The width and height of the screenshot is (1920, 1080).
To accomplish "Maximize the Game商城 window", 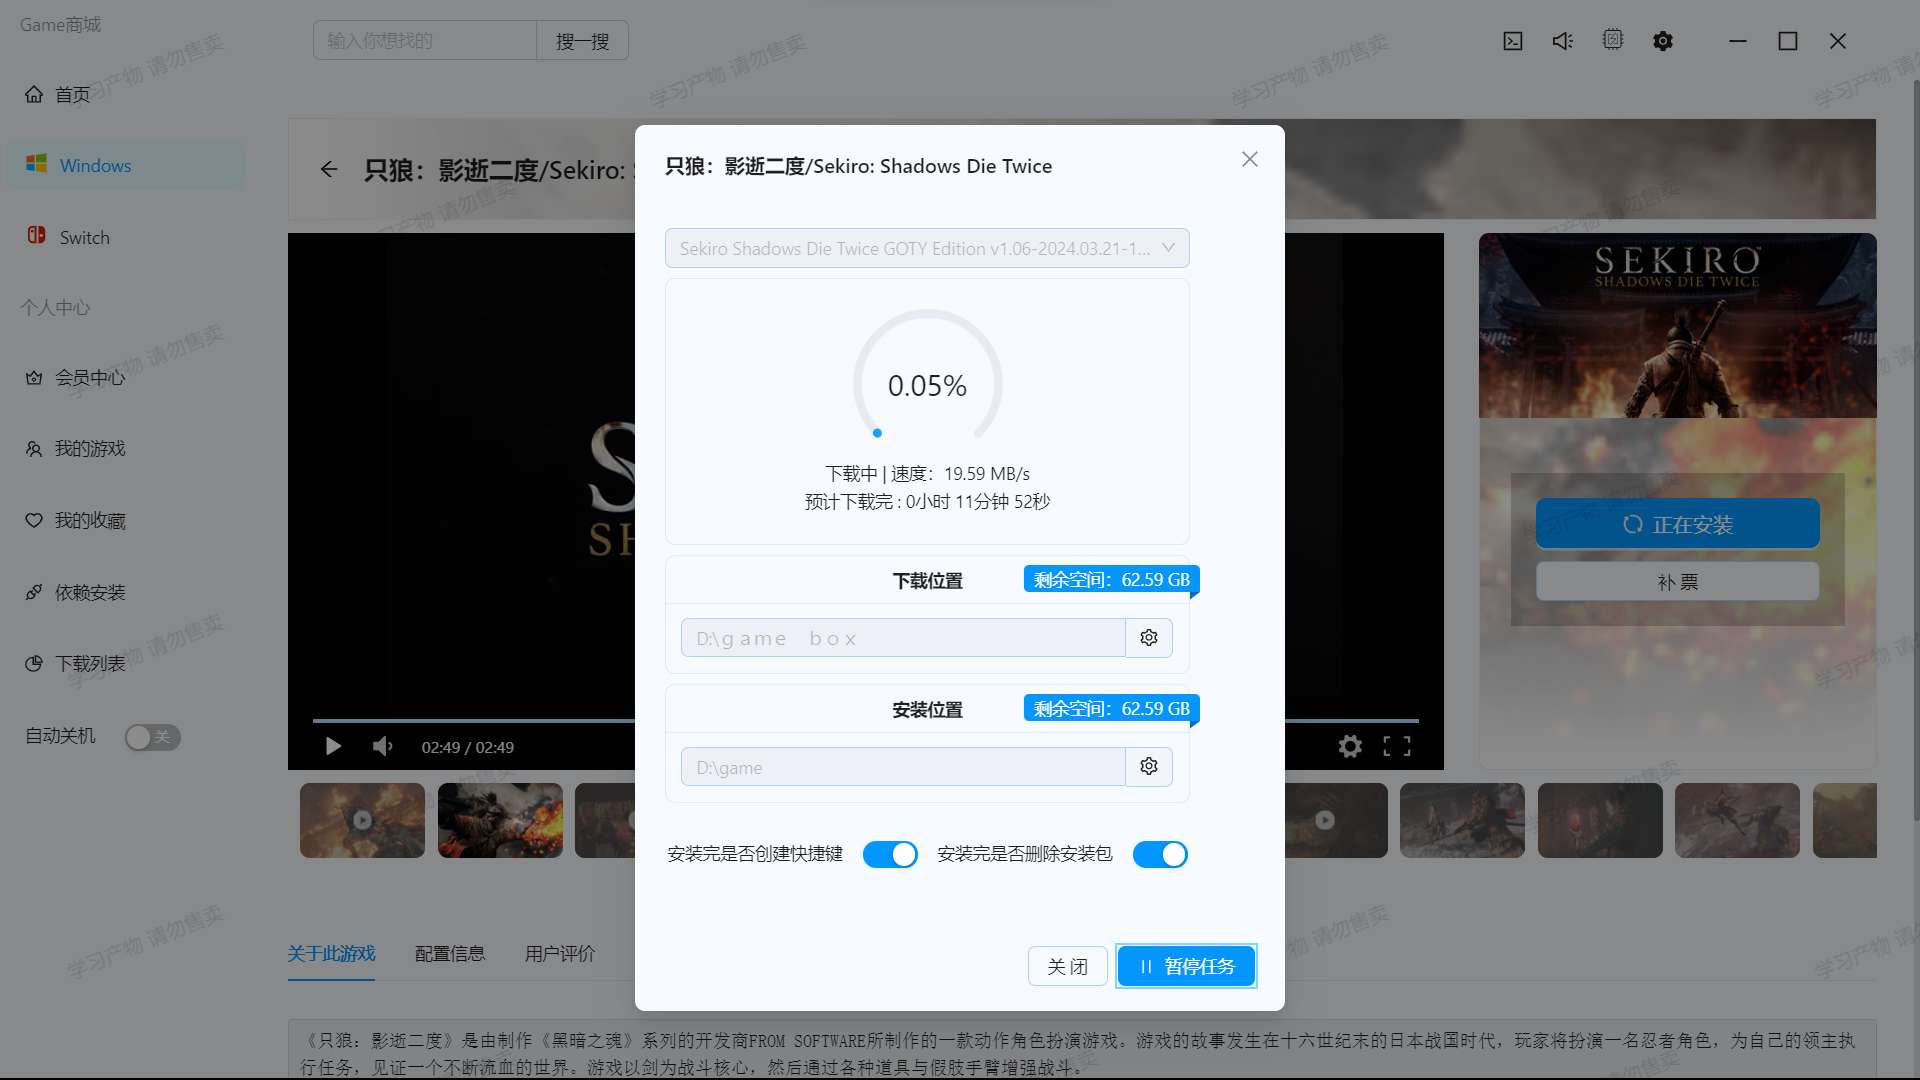I will click(1788, 41).
